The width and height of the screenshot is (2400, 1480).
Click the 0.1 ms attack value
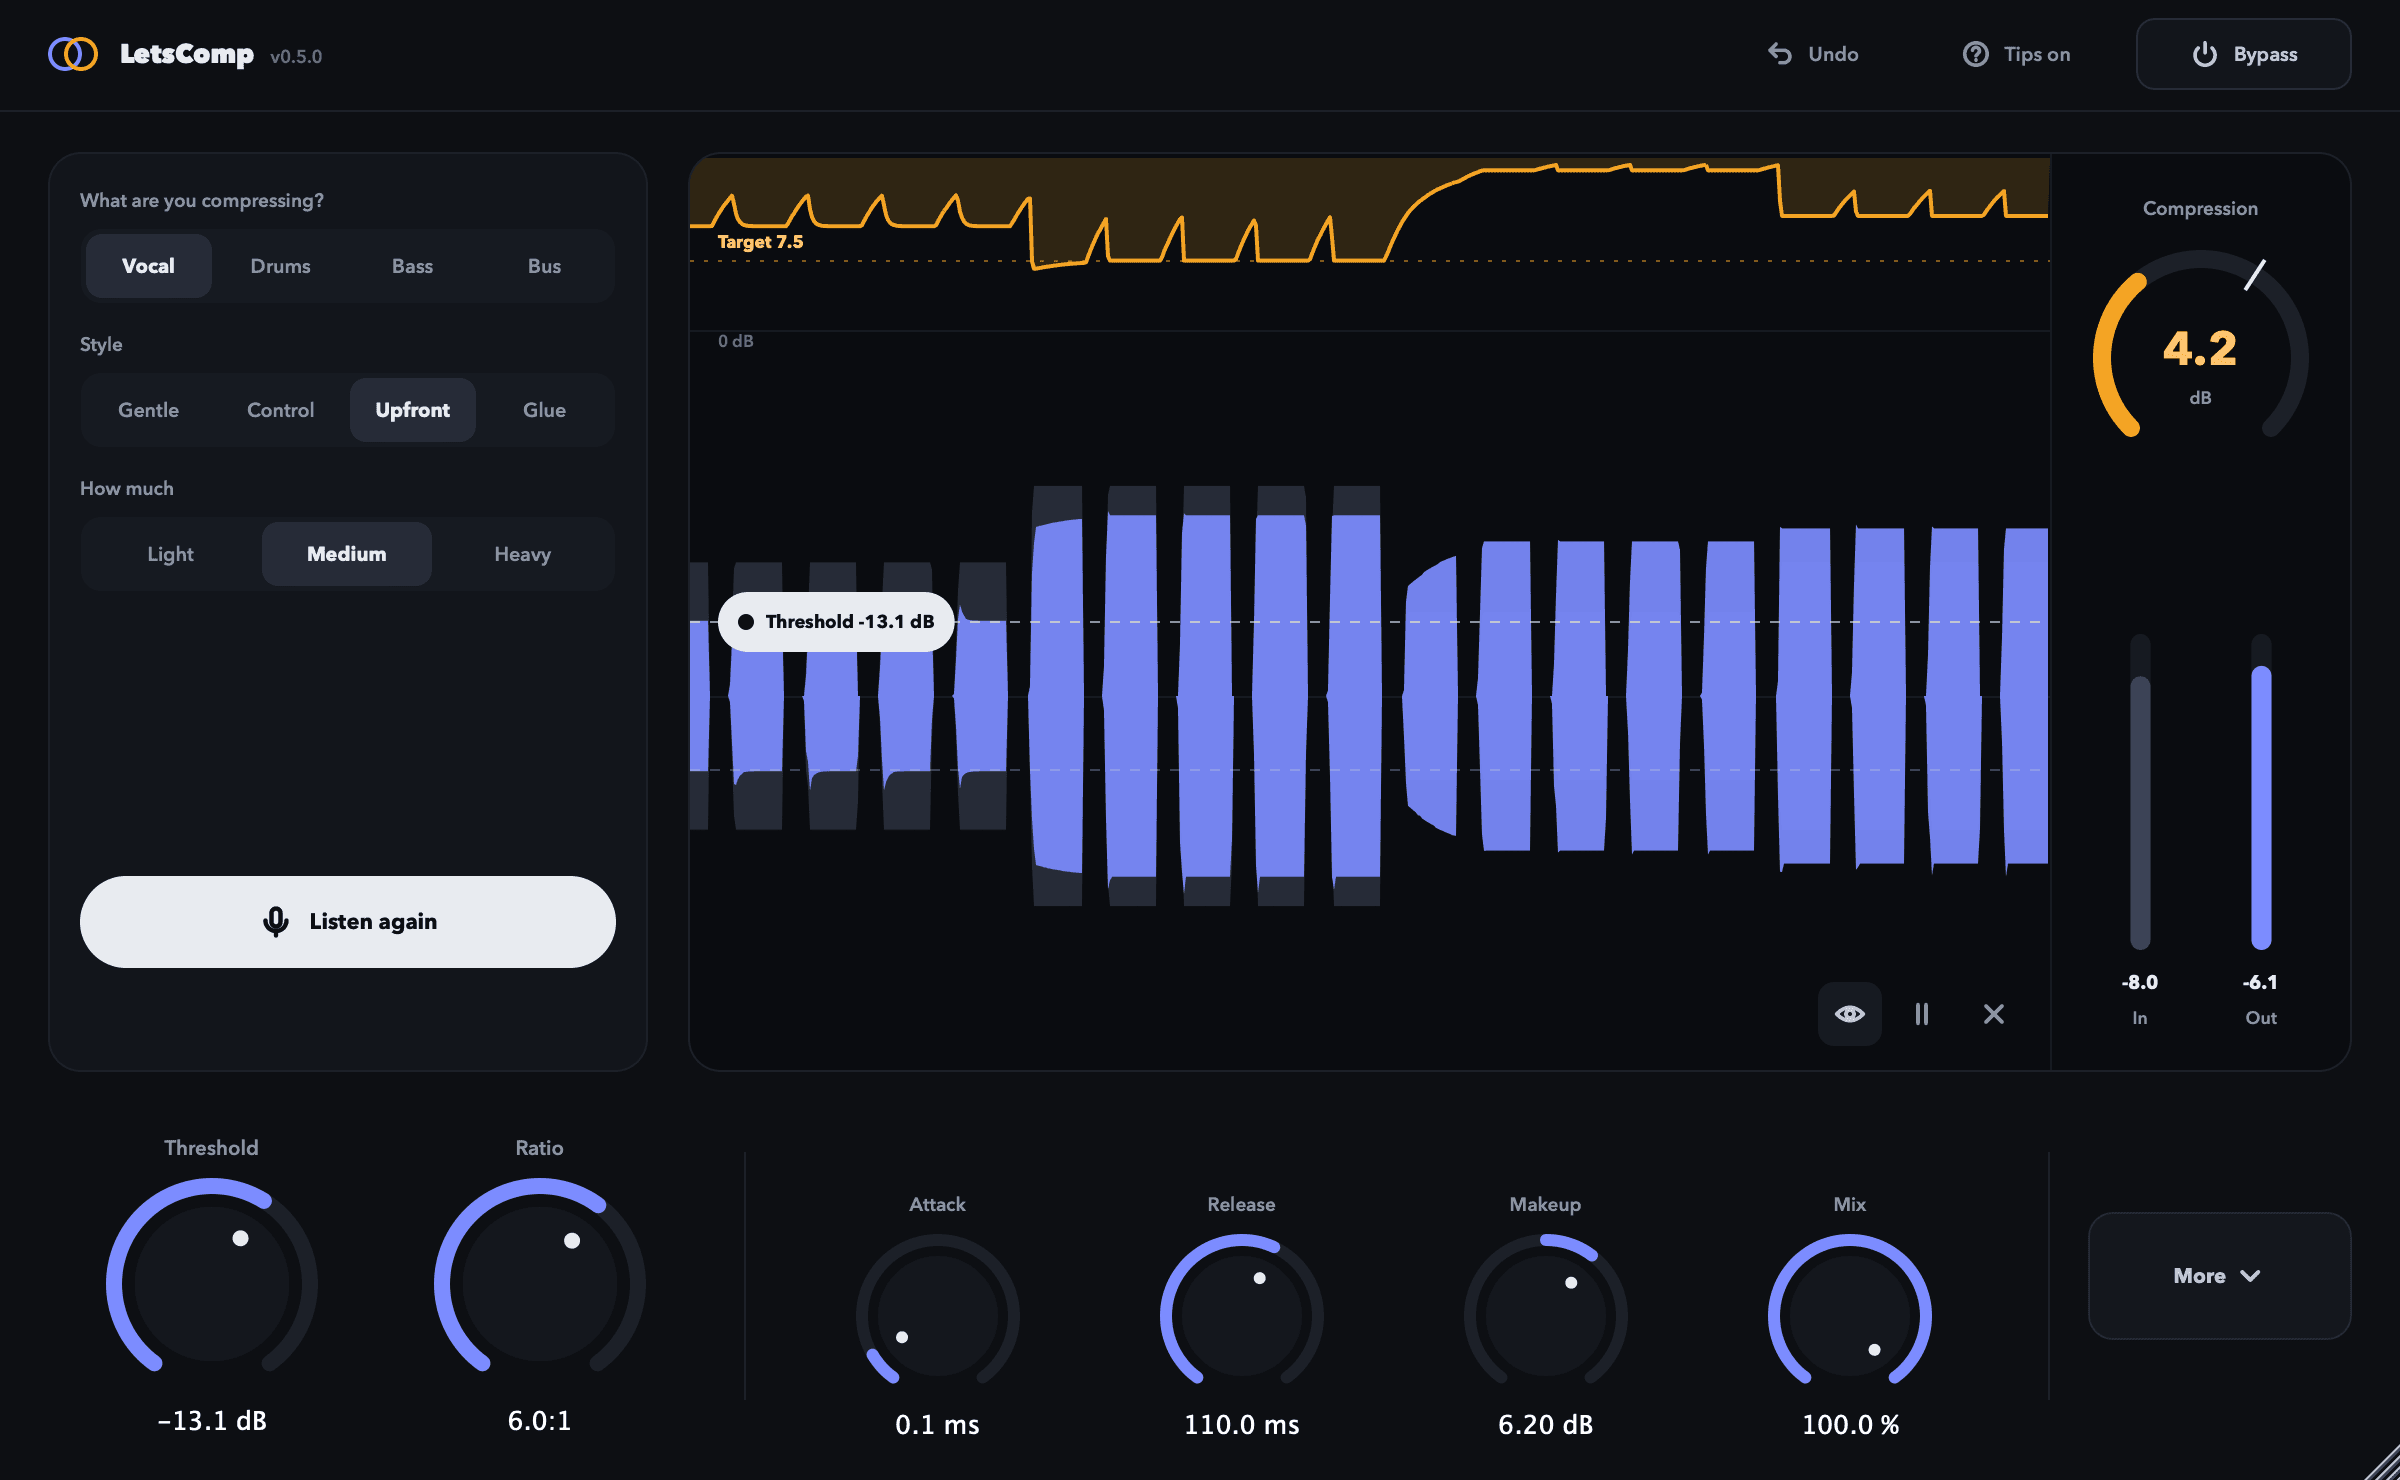click(937, 1425)
